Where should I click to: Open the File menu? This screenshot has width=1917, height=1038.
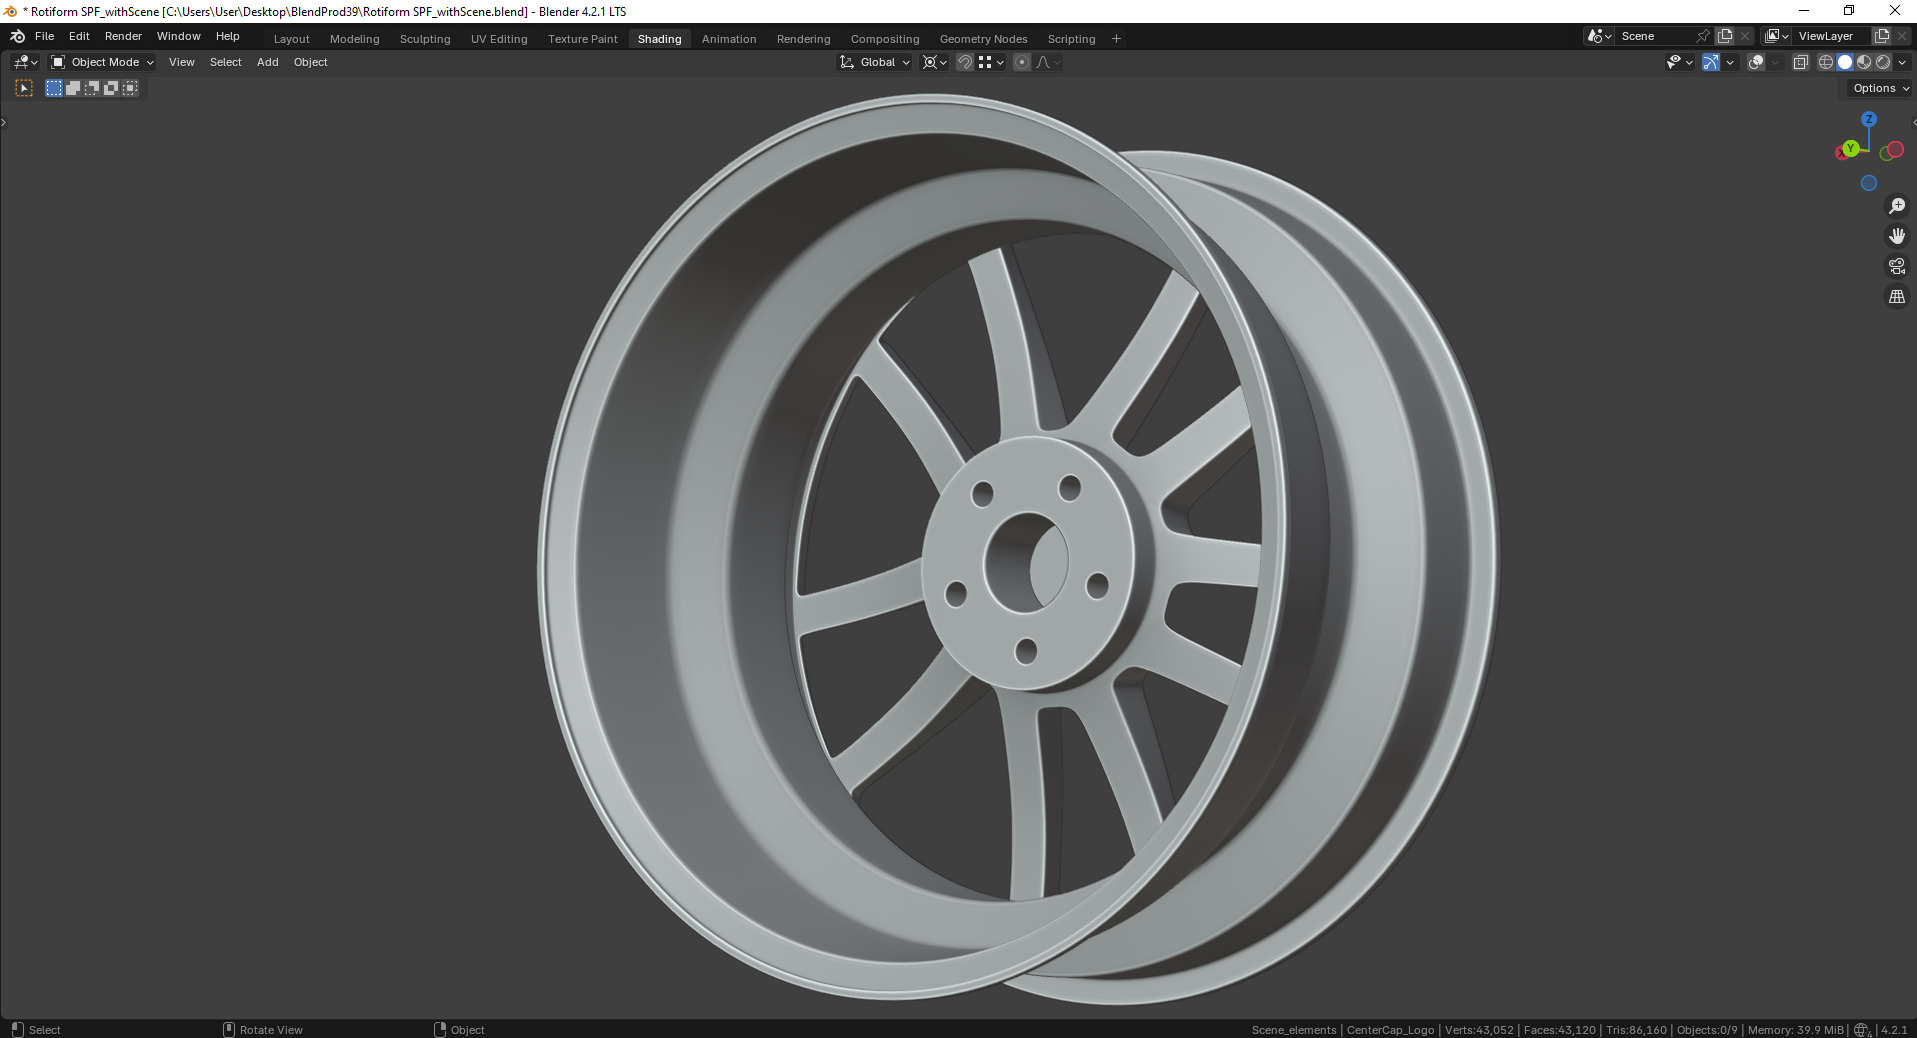tap(44, 36)
